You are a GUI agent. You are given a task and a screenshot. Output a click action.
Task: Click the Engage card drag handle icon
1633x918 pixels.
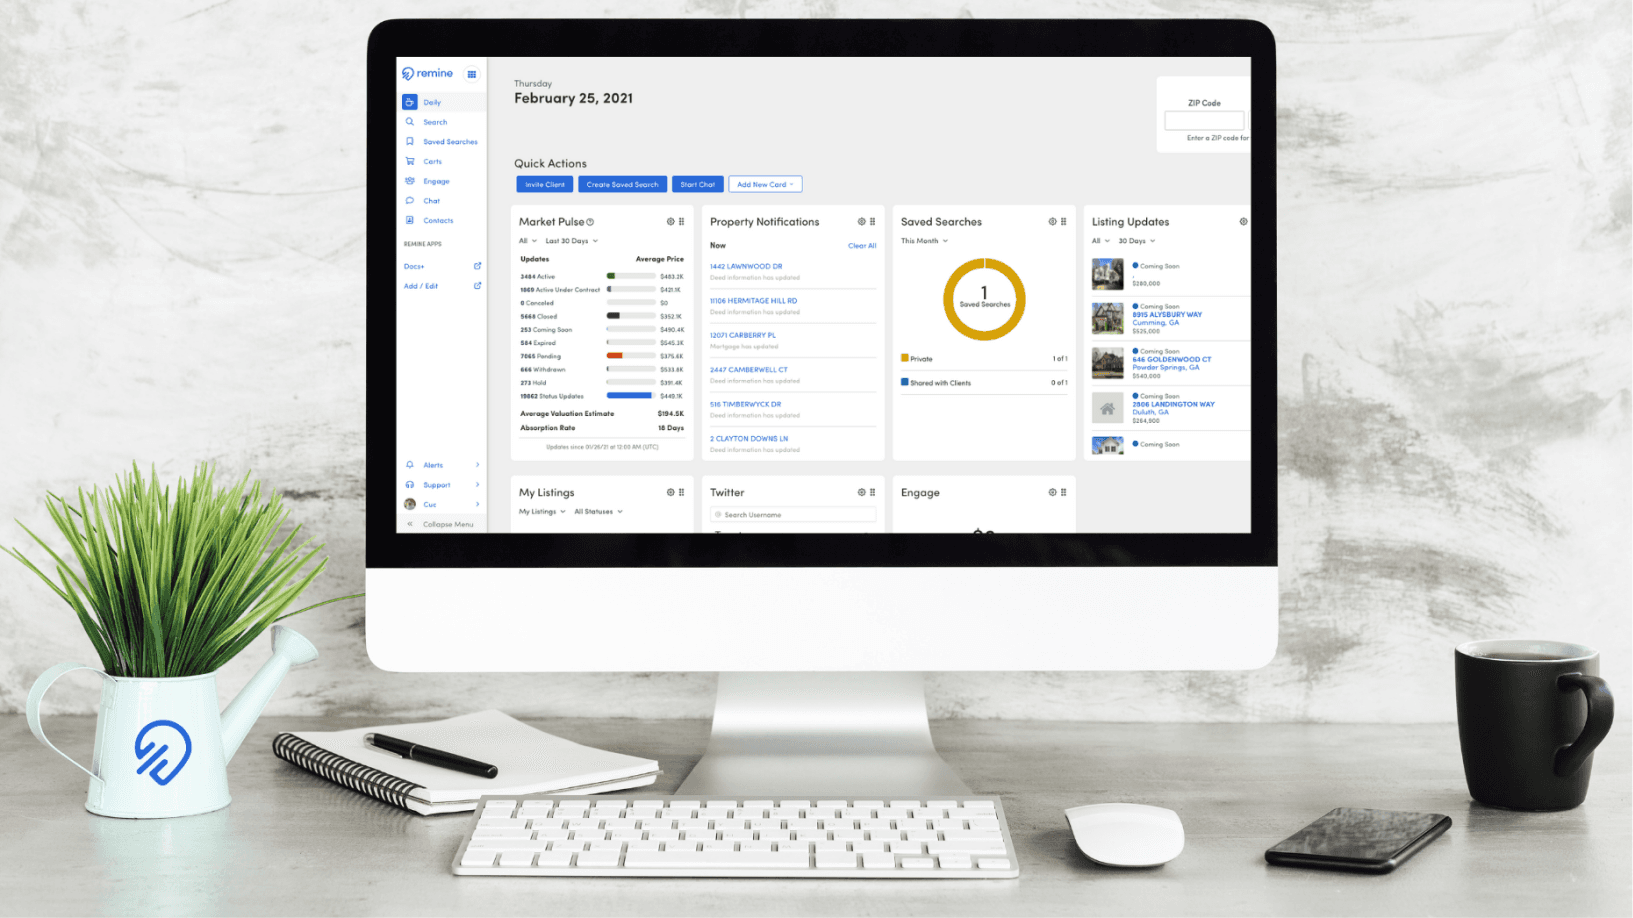pos(1063,492)
